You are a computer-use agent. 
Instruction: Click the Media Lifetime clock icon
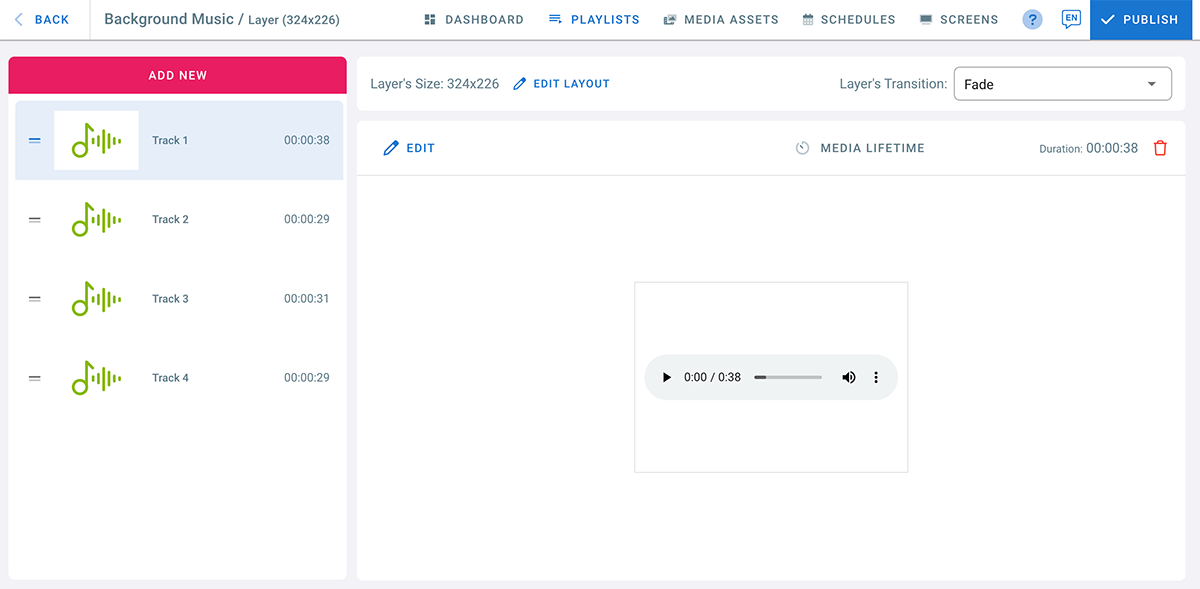pos(802,148)
